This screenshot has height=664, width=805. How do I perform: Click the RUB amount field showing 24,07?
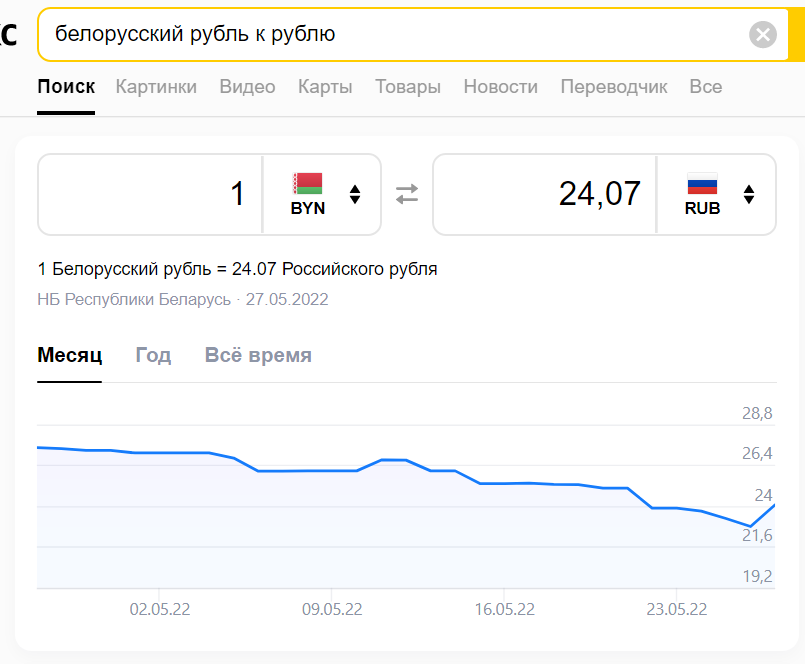(x=545, y=194)
